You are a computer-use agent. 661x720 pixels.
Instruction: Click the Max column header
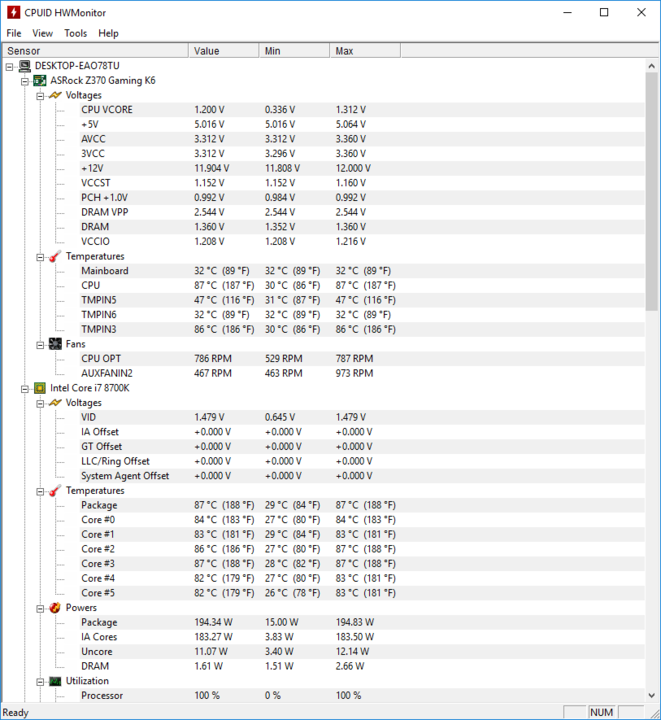[x=365, y=51]
